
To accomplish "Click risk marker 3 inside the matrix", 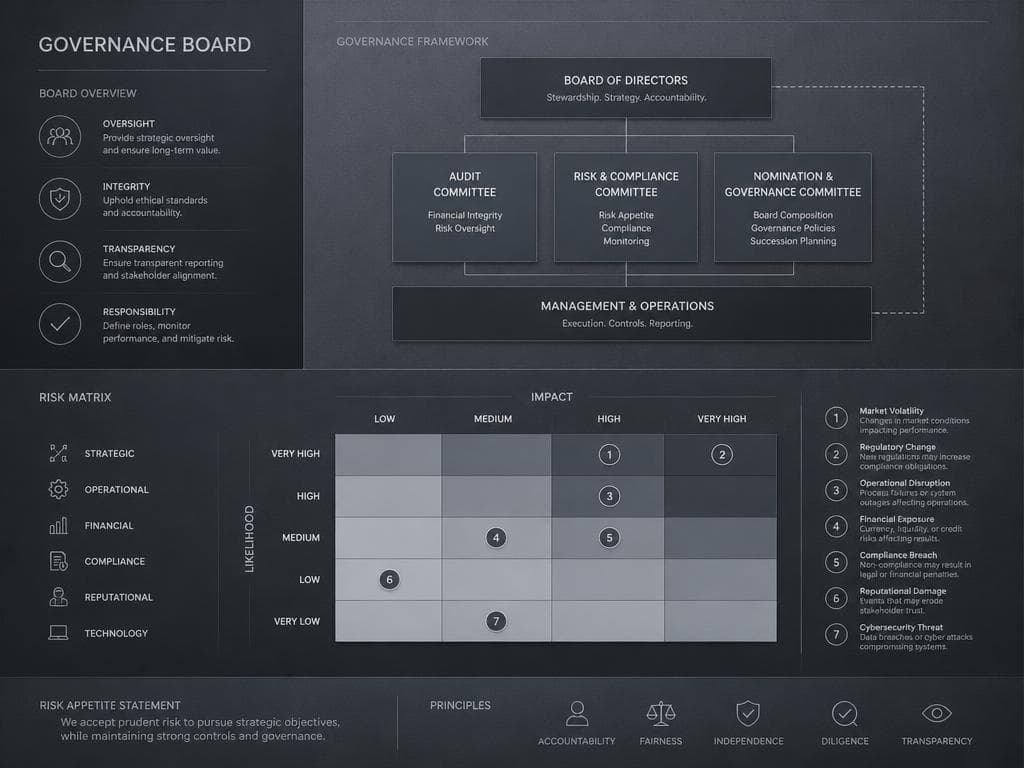I will click(609, 496).
